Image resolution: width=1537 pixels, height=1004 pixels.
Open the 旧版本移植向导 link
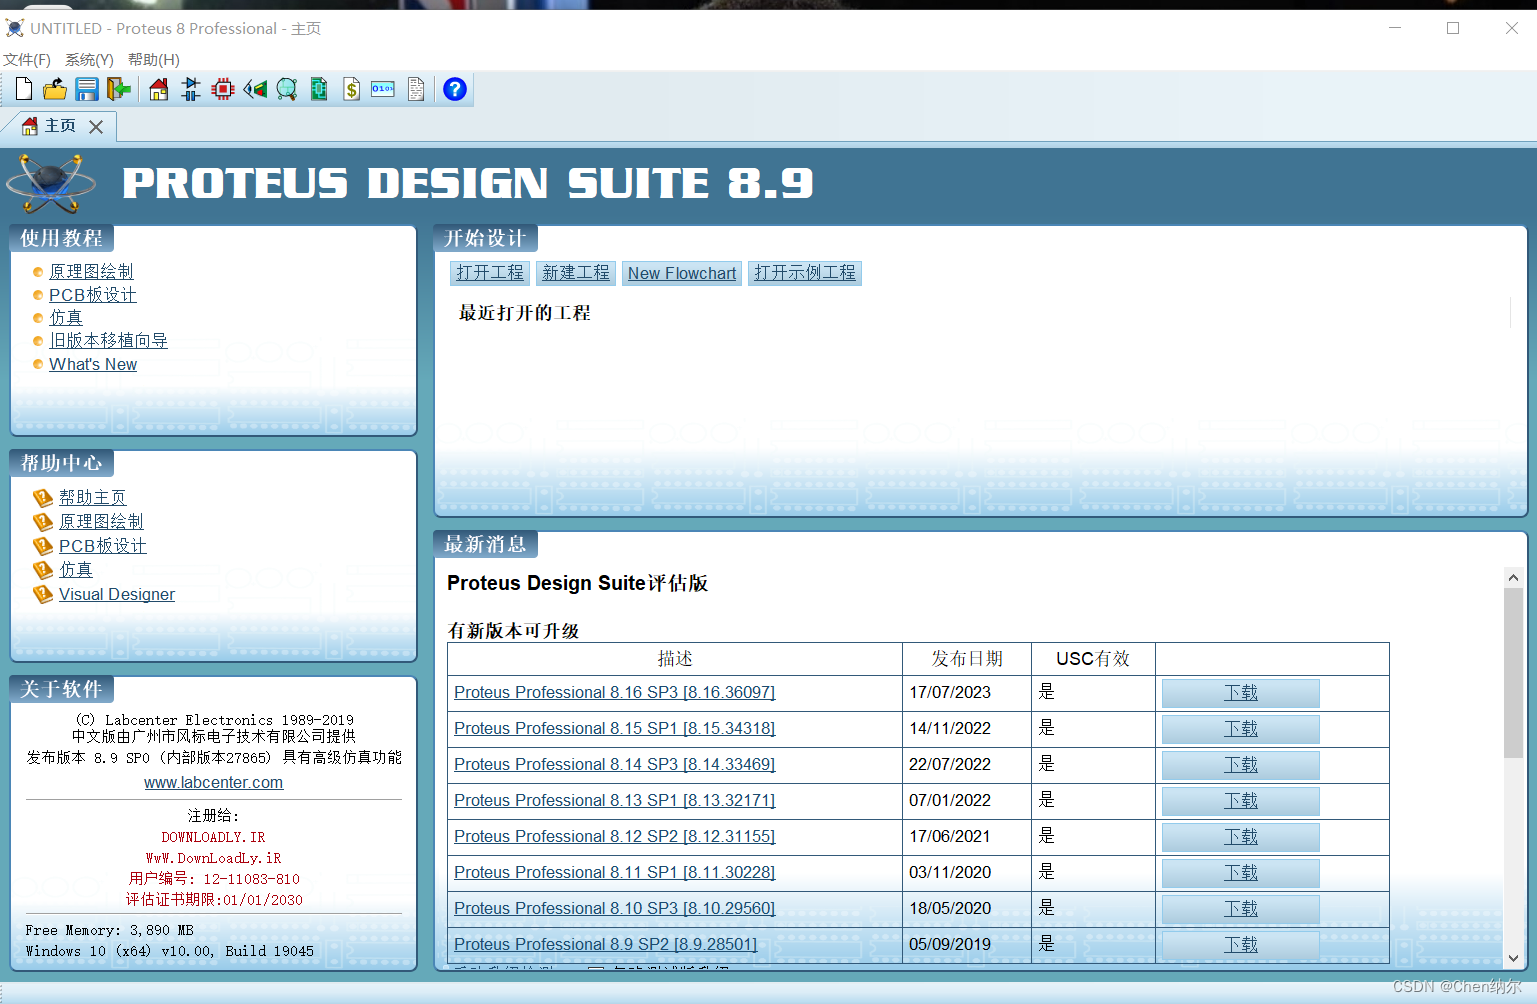pos(108,341)
